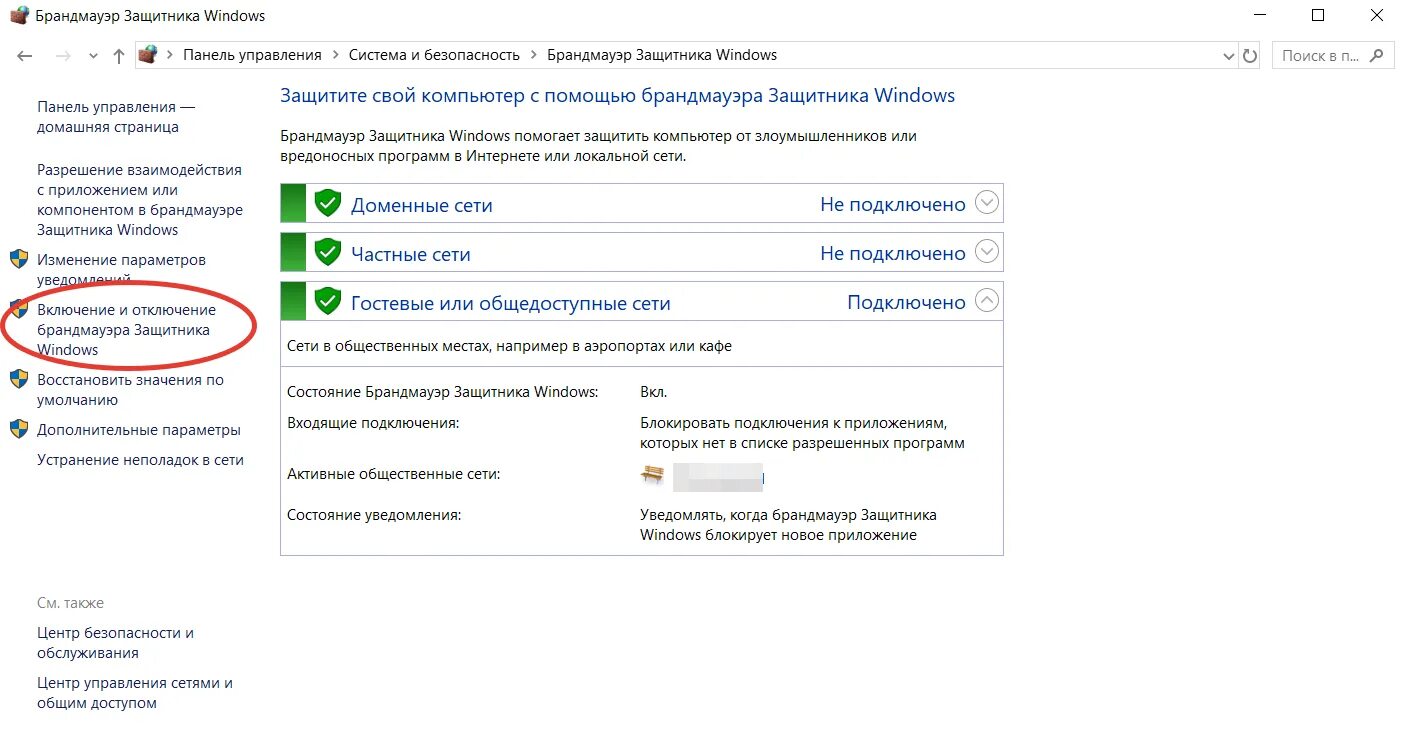Viewport: 1406px width, 735px height.
Task: Open the address bar history dropdown
Action: (1229, 56)
